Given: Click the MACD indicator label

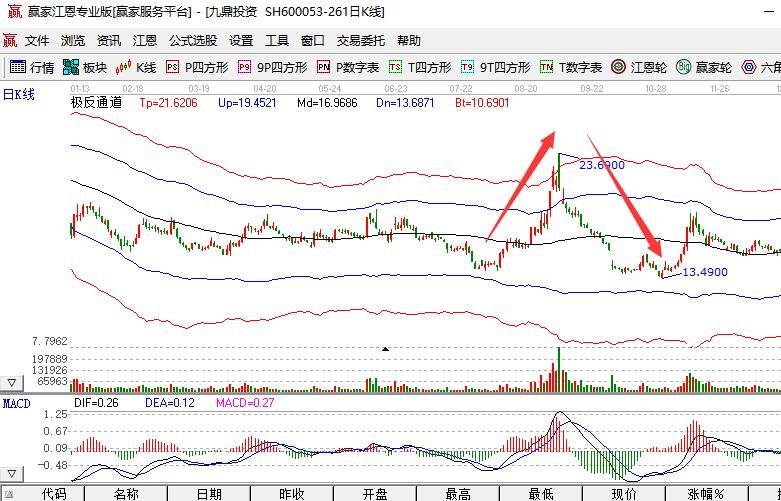Looking at the screenshot, I should click(16, 403).
